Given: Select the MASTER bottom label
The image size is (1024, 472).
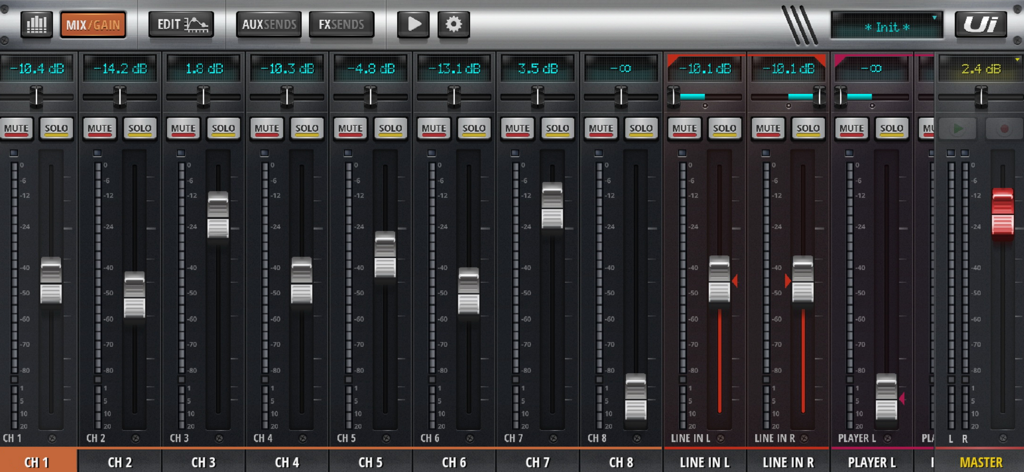Looking at the screenshot, I should click(x=980, y=462).
